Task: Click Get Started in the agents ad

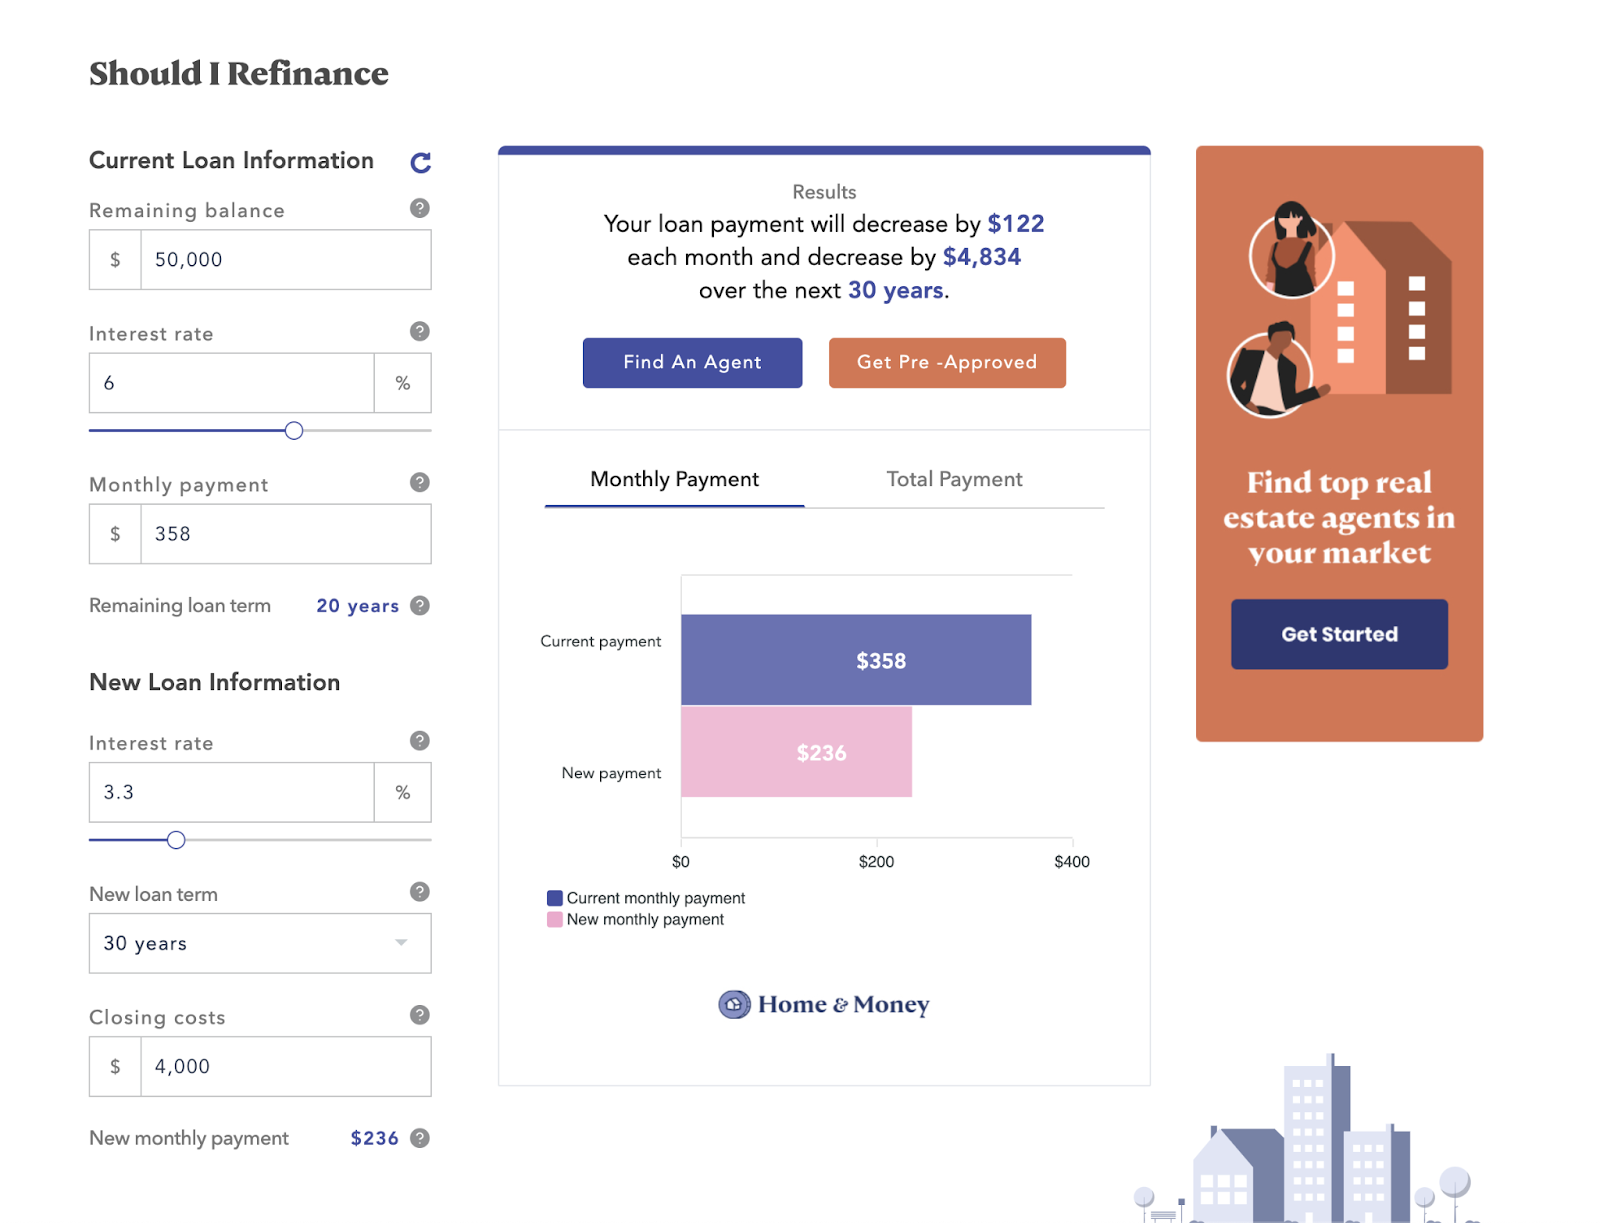Action: click(1339, 634)
